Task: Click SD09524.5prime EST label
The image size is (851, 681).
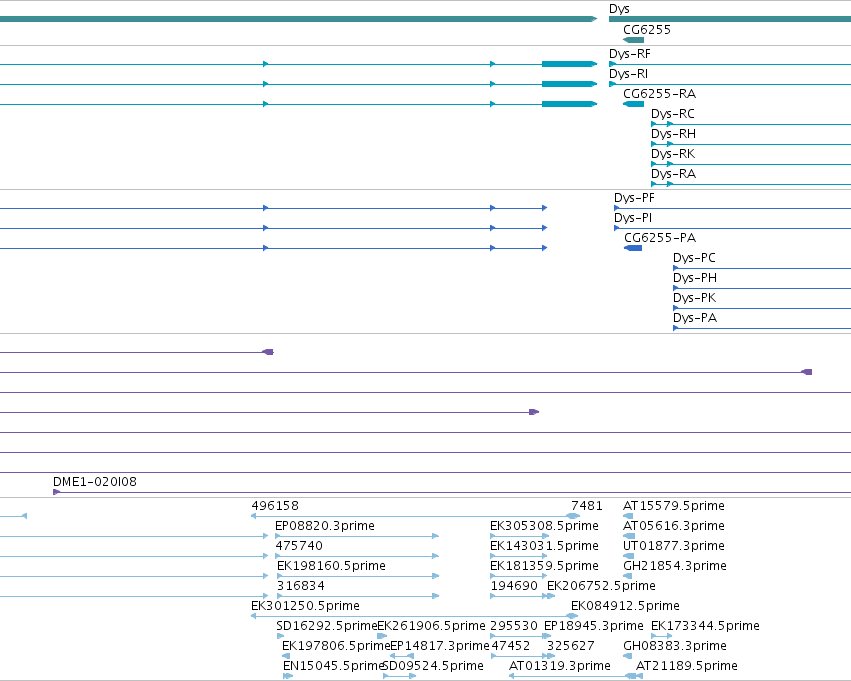Action: click(434, 666)
